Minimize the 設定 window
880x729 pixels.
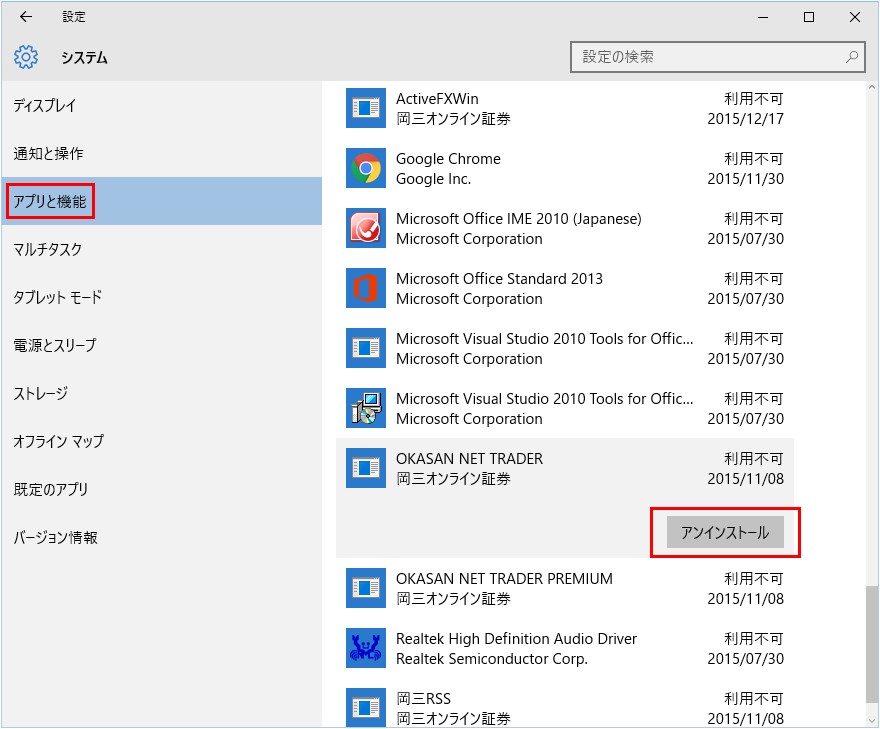click(763, 17)
